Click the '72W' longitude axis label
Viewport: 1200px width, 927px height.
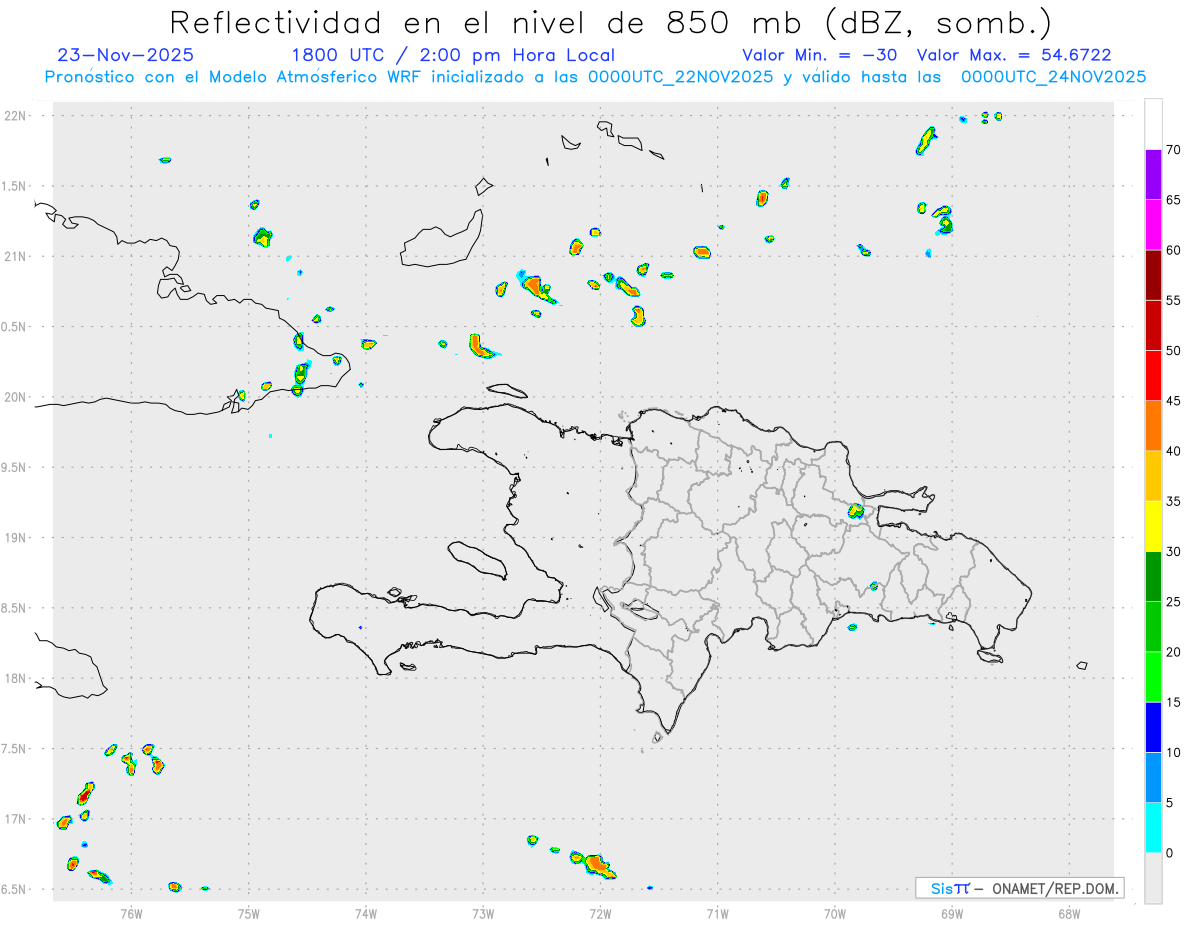[600, 913]
